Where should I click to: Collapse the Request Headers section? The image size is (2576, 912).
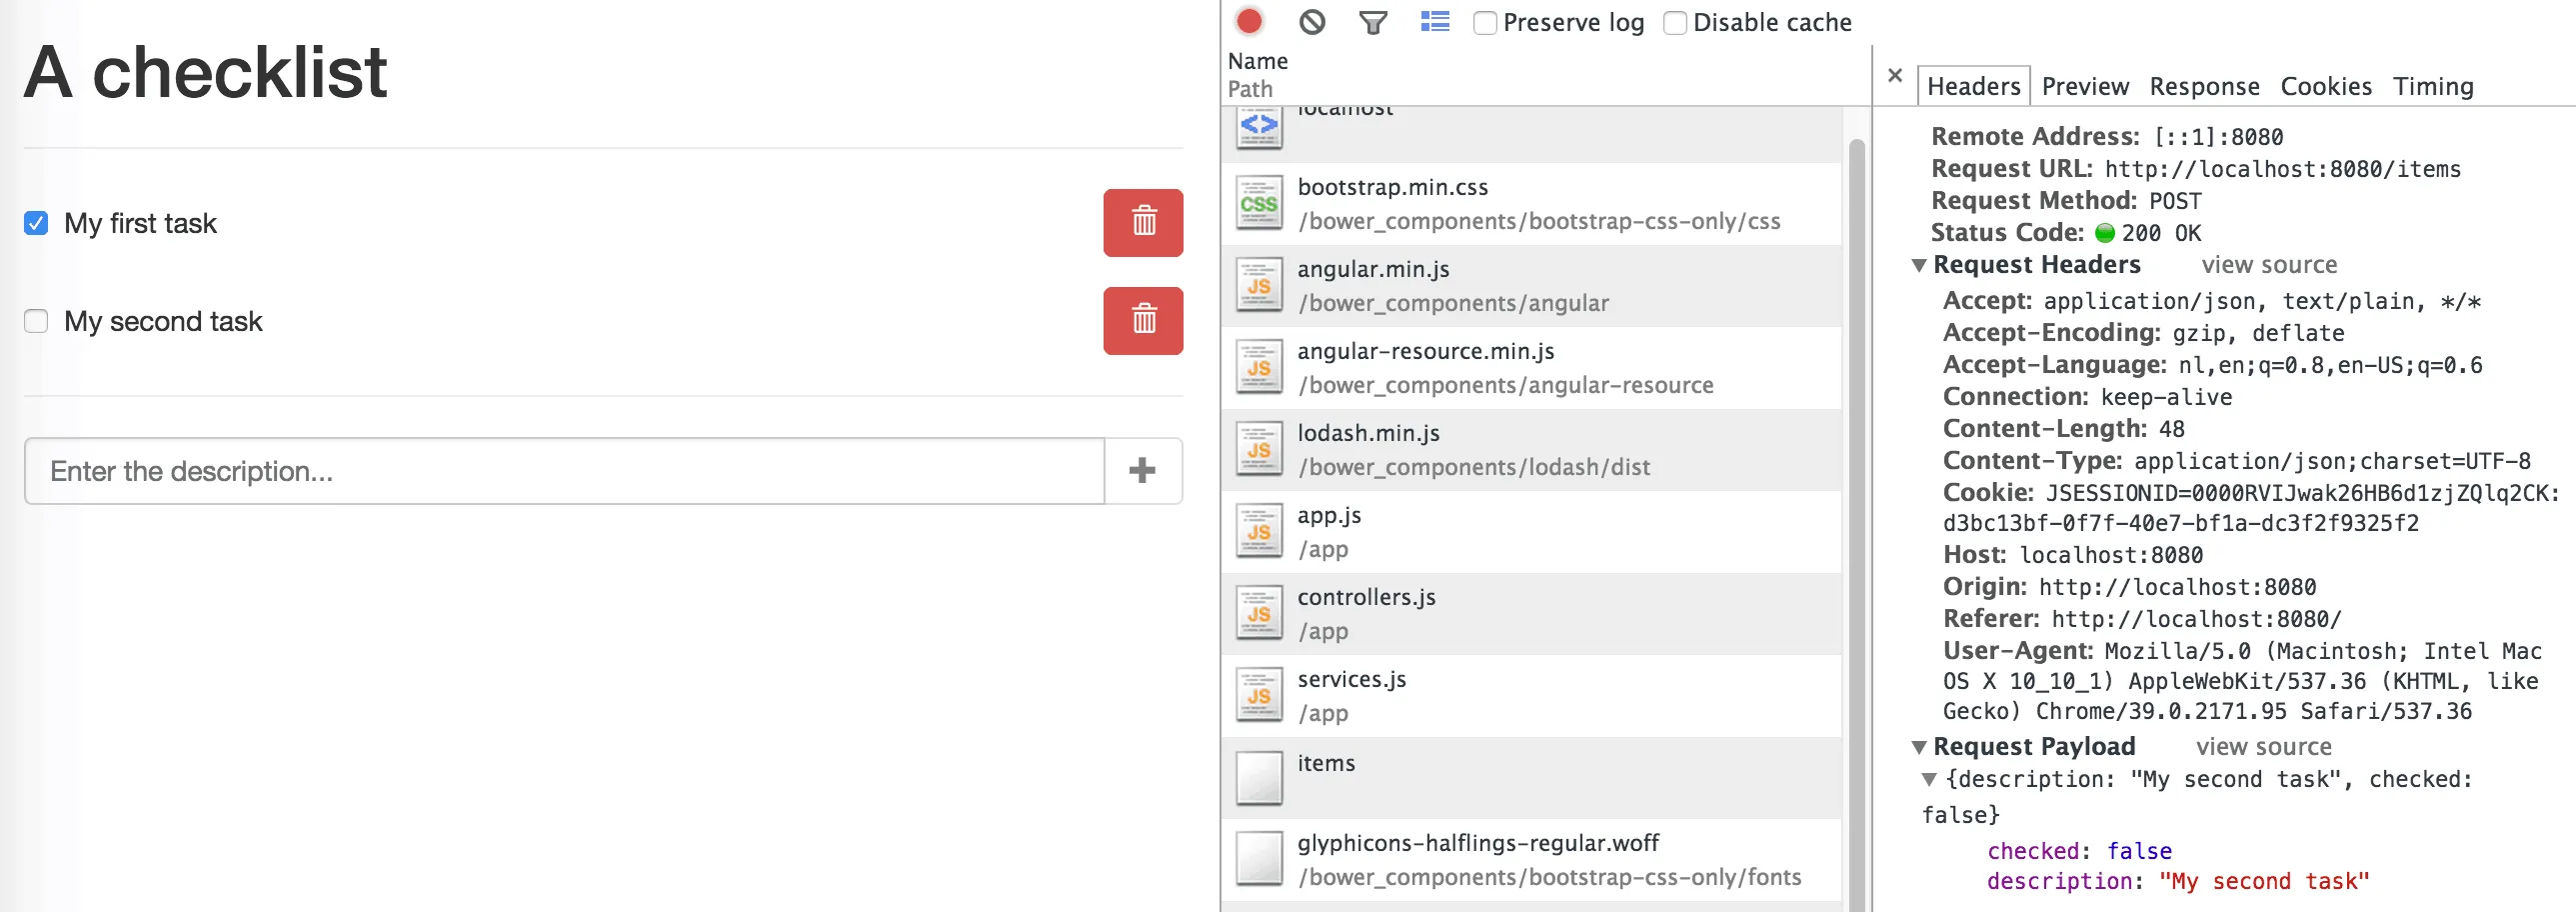[1919, 266]
